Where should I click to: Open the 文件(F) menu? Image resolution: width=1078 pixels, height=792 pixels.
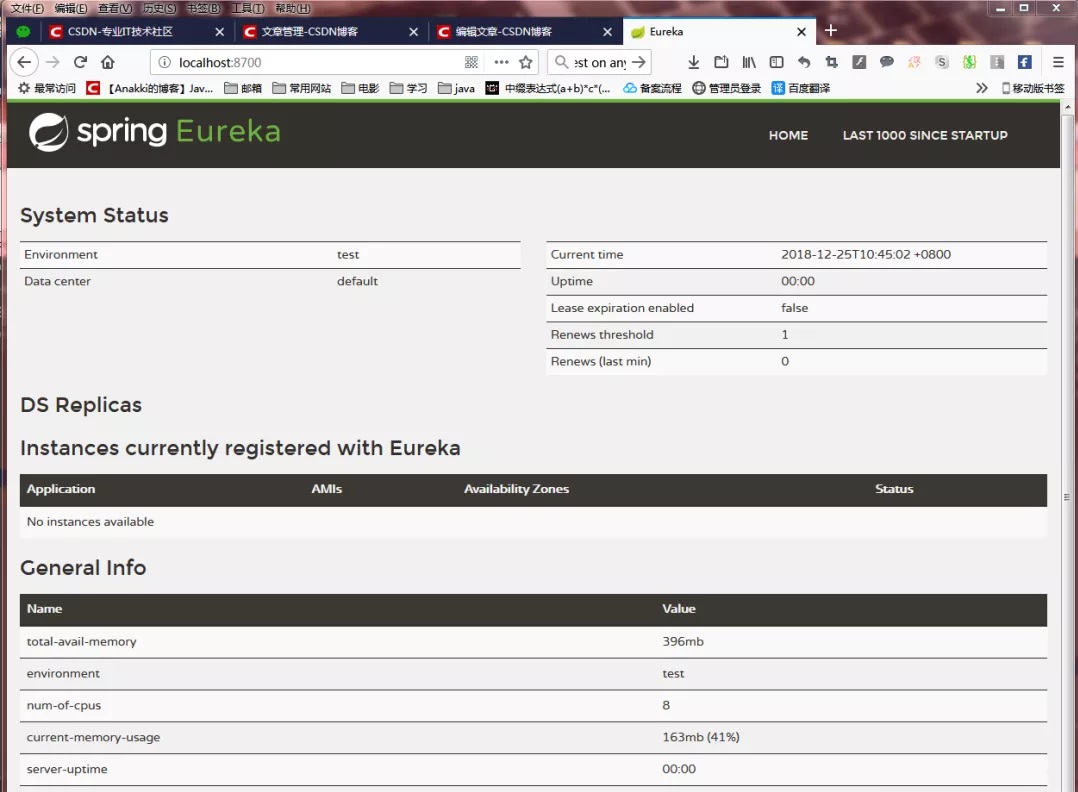(27, 8)
